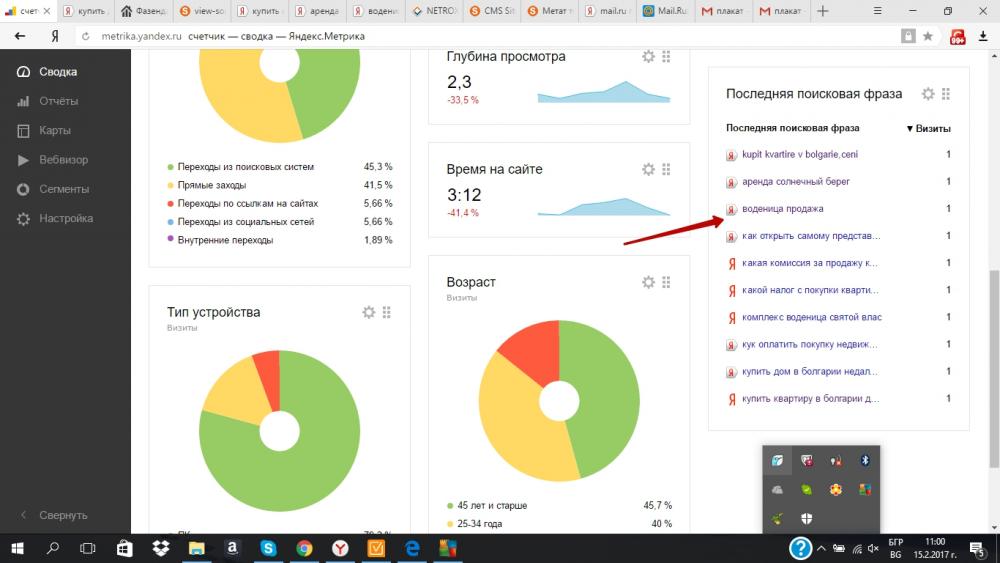Image resolution: width=1000 pixels, height=563 pixels.
Task: Select Отчёты in the left menu
Action: click(59, 101)
